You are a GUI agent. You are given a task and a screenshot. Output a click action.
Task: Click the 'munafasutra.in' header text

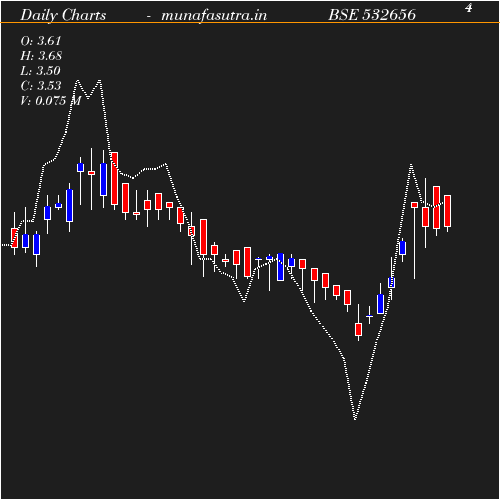[x=214, y=15]
